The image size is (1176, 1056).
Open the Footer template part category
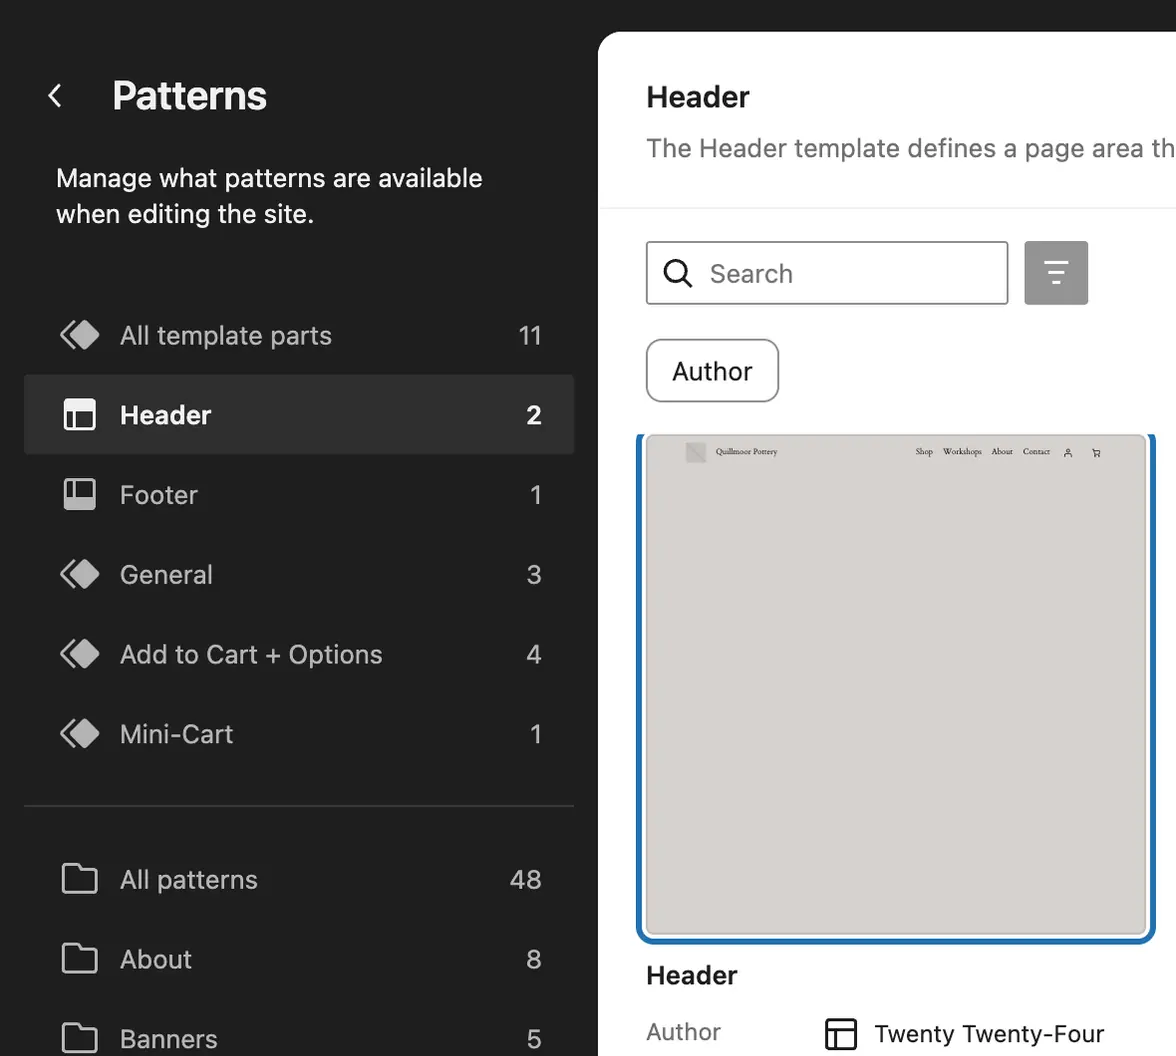pos(299,494)
